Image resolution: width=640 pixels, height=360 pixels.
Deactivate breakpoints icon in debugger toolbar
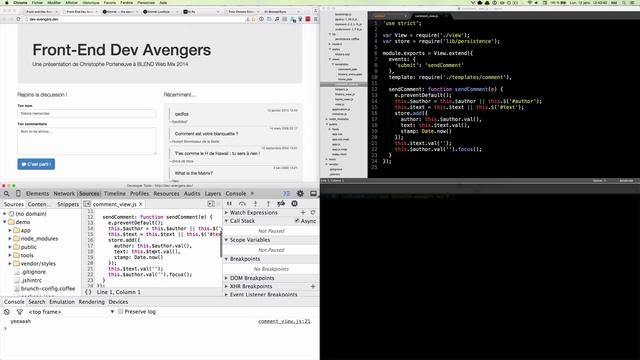[x=281, y=204]
